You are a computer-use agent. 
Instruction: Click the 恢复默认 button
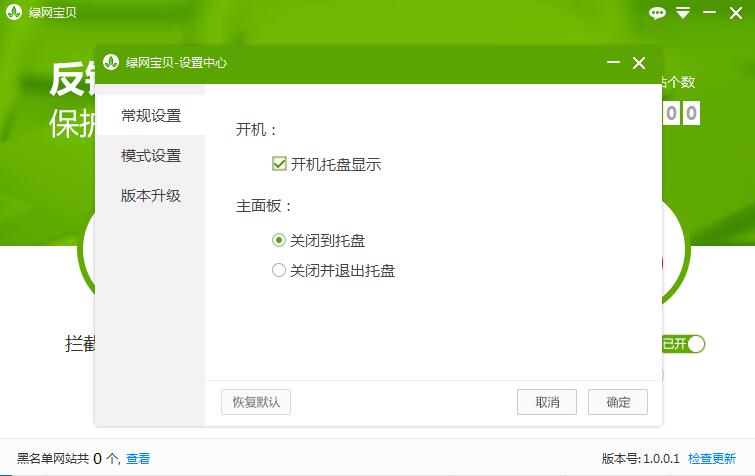[256, 402]
